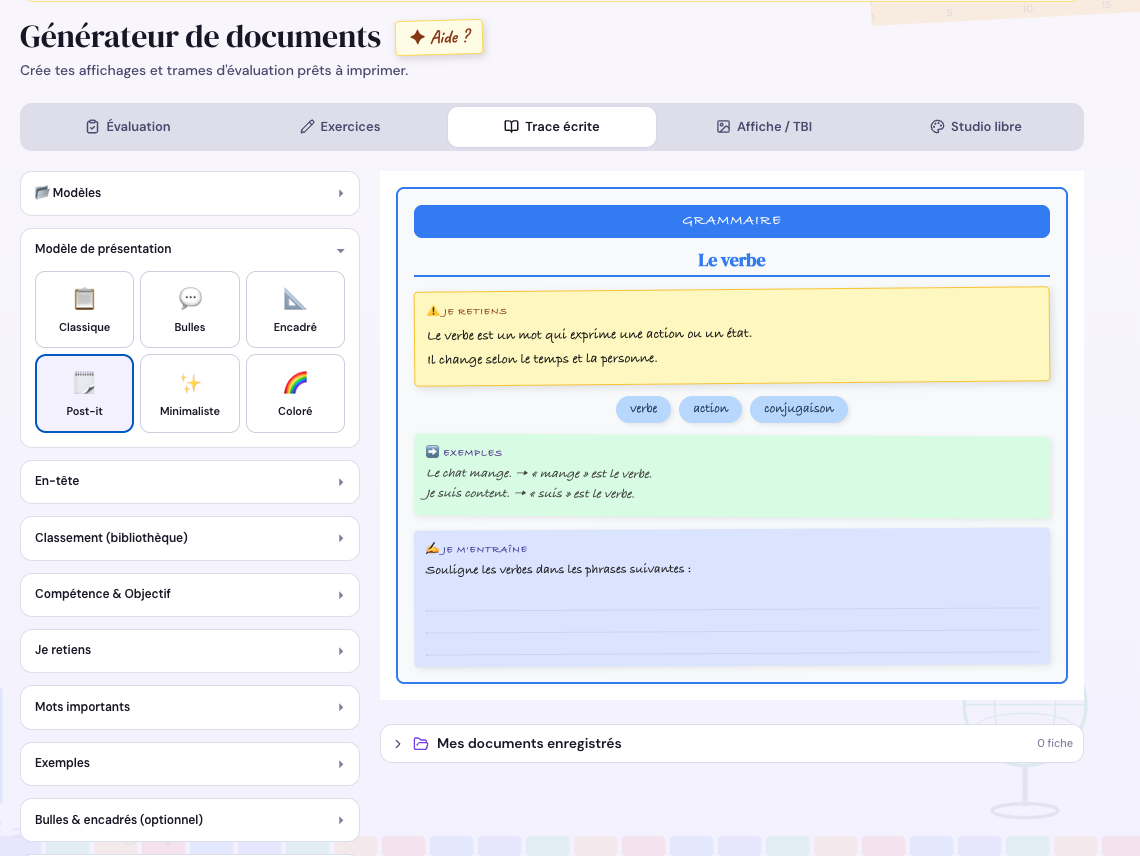Click the arrow icon beside EXEMPLES
The height and width of the screenshot is (856, 1140).
(x=433, y=452)
